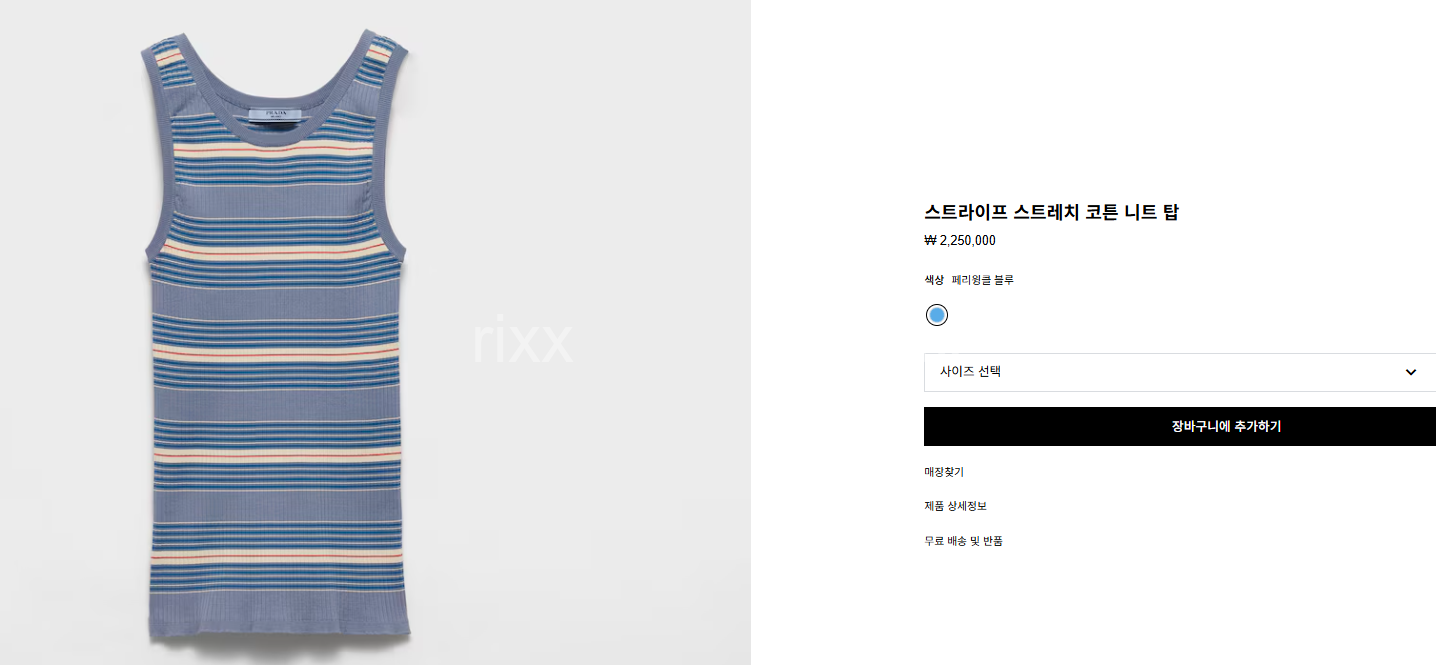Click the price ₩ 2,250,000
The height and width of the screenshot is (665, 1436).
click(x=960, y=241)
